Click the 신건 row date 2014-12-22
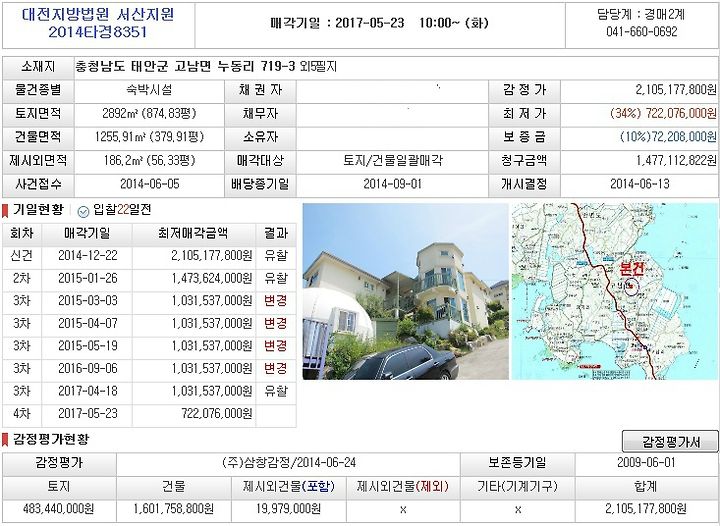Screen dimensions: 720x526 (88, 255)
